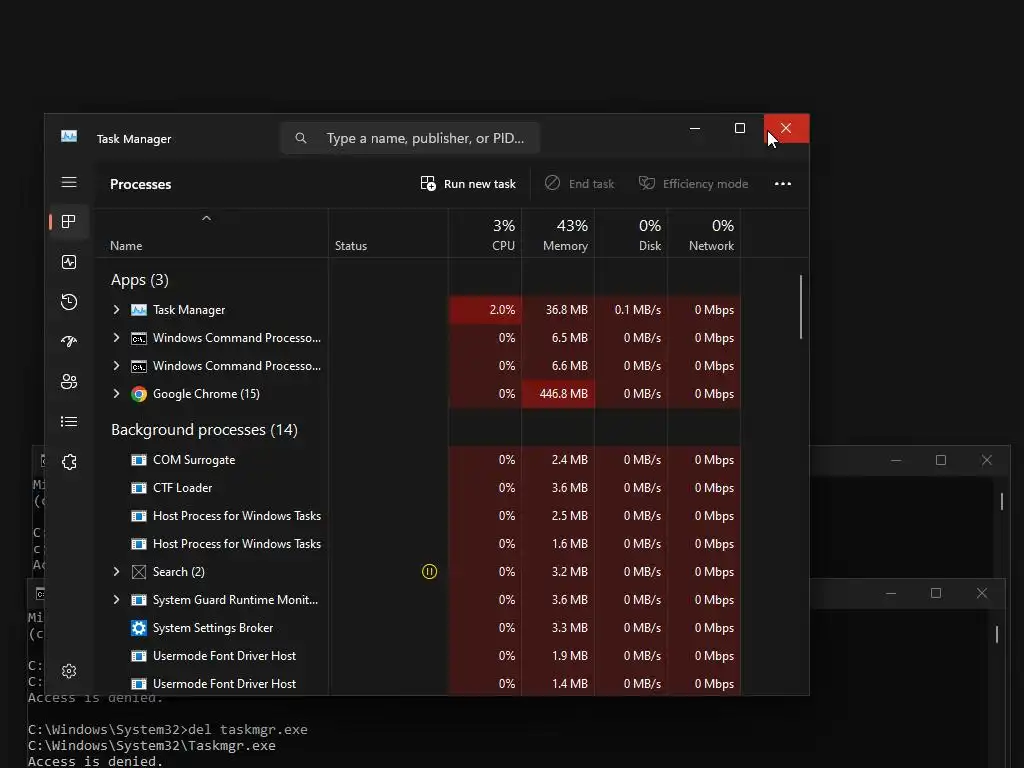Focus the name, publisher, or PID search box
1024x768 pixels.
[410, 138]
